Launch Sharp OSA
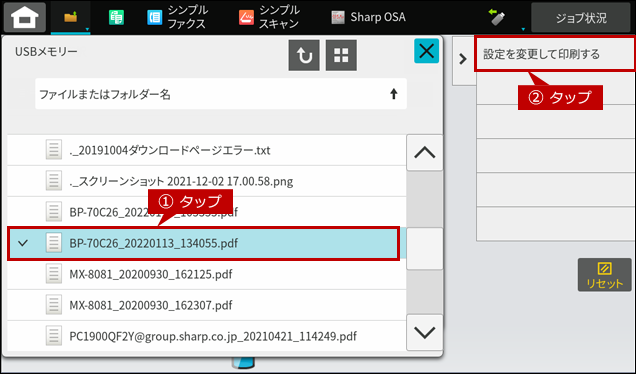The height and width of the screenshot is (374, 636). click(x=368, y=17)
